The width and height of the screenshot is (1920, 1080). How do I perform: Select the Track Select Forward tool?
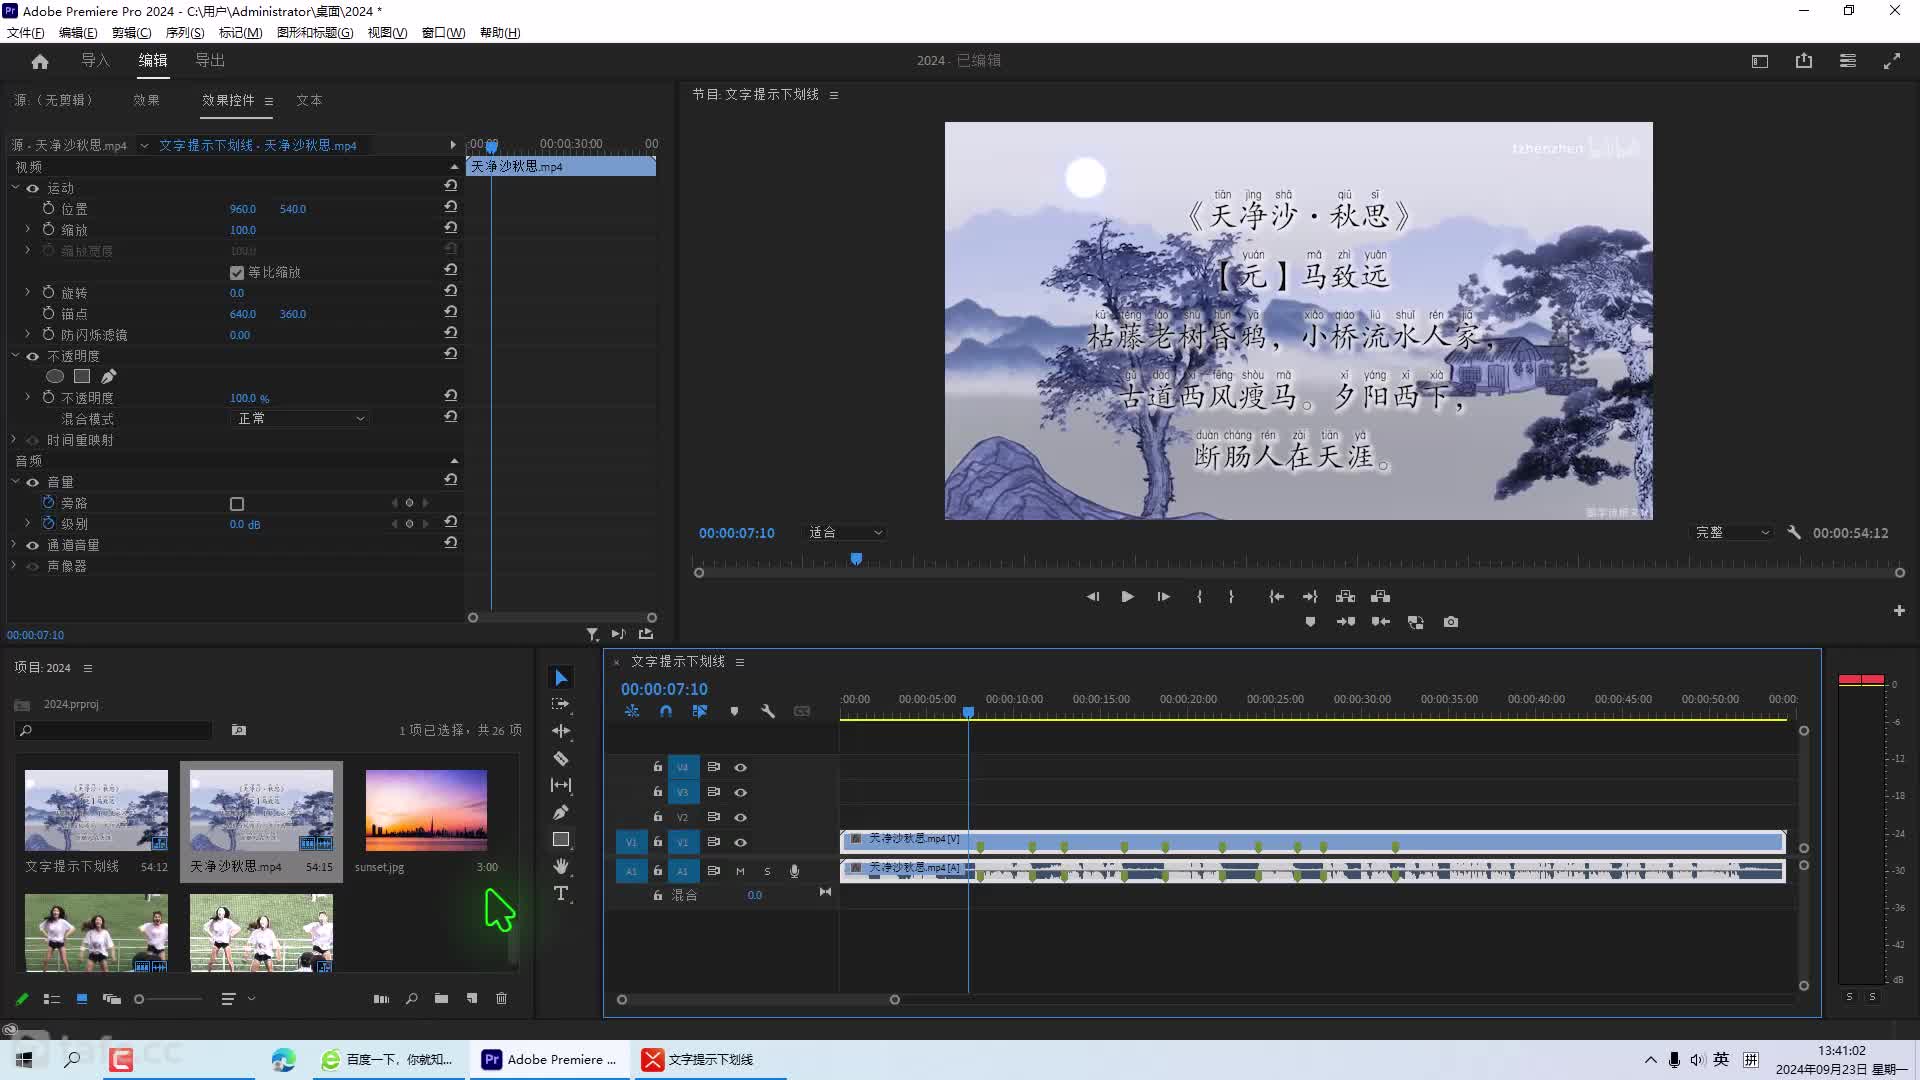[561, 704]
